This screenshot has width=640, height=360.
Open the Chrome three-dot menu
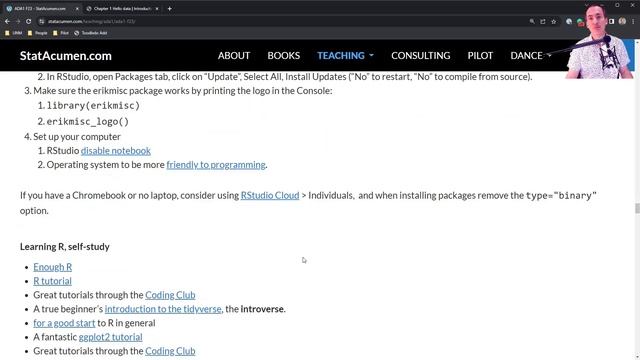[633, 21]
